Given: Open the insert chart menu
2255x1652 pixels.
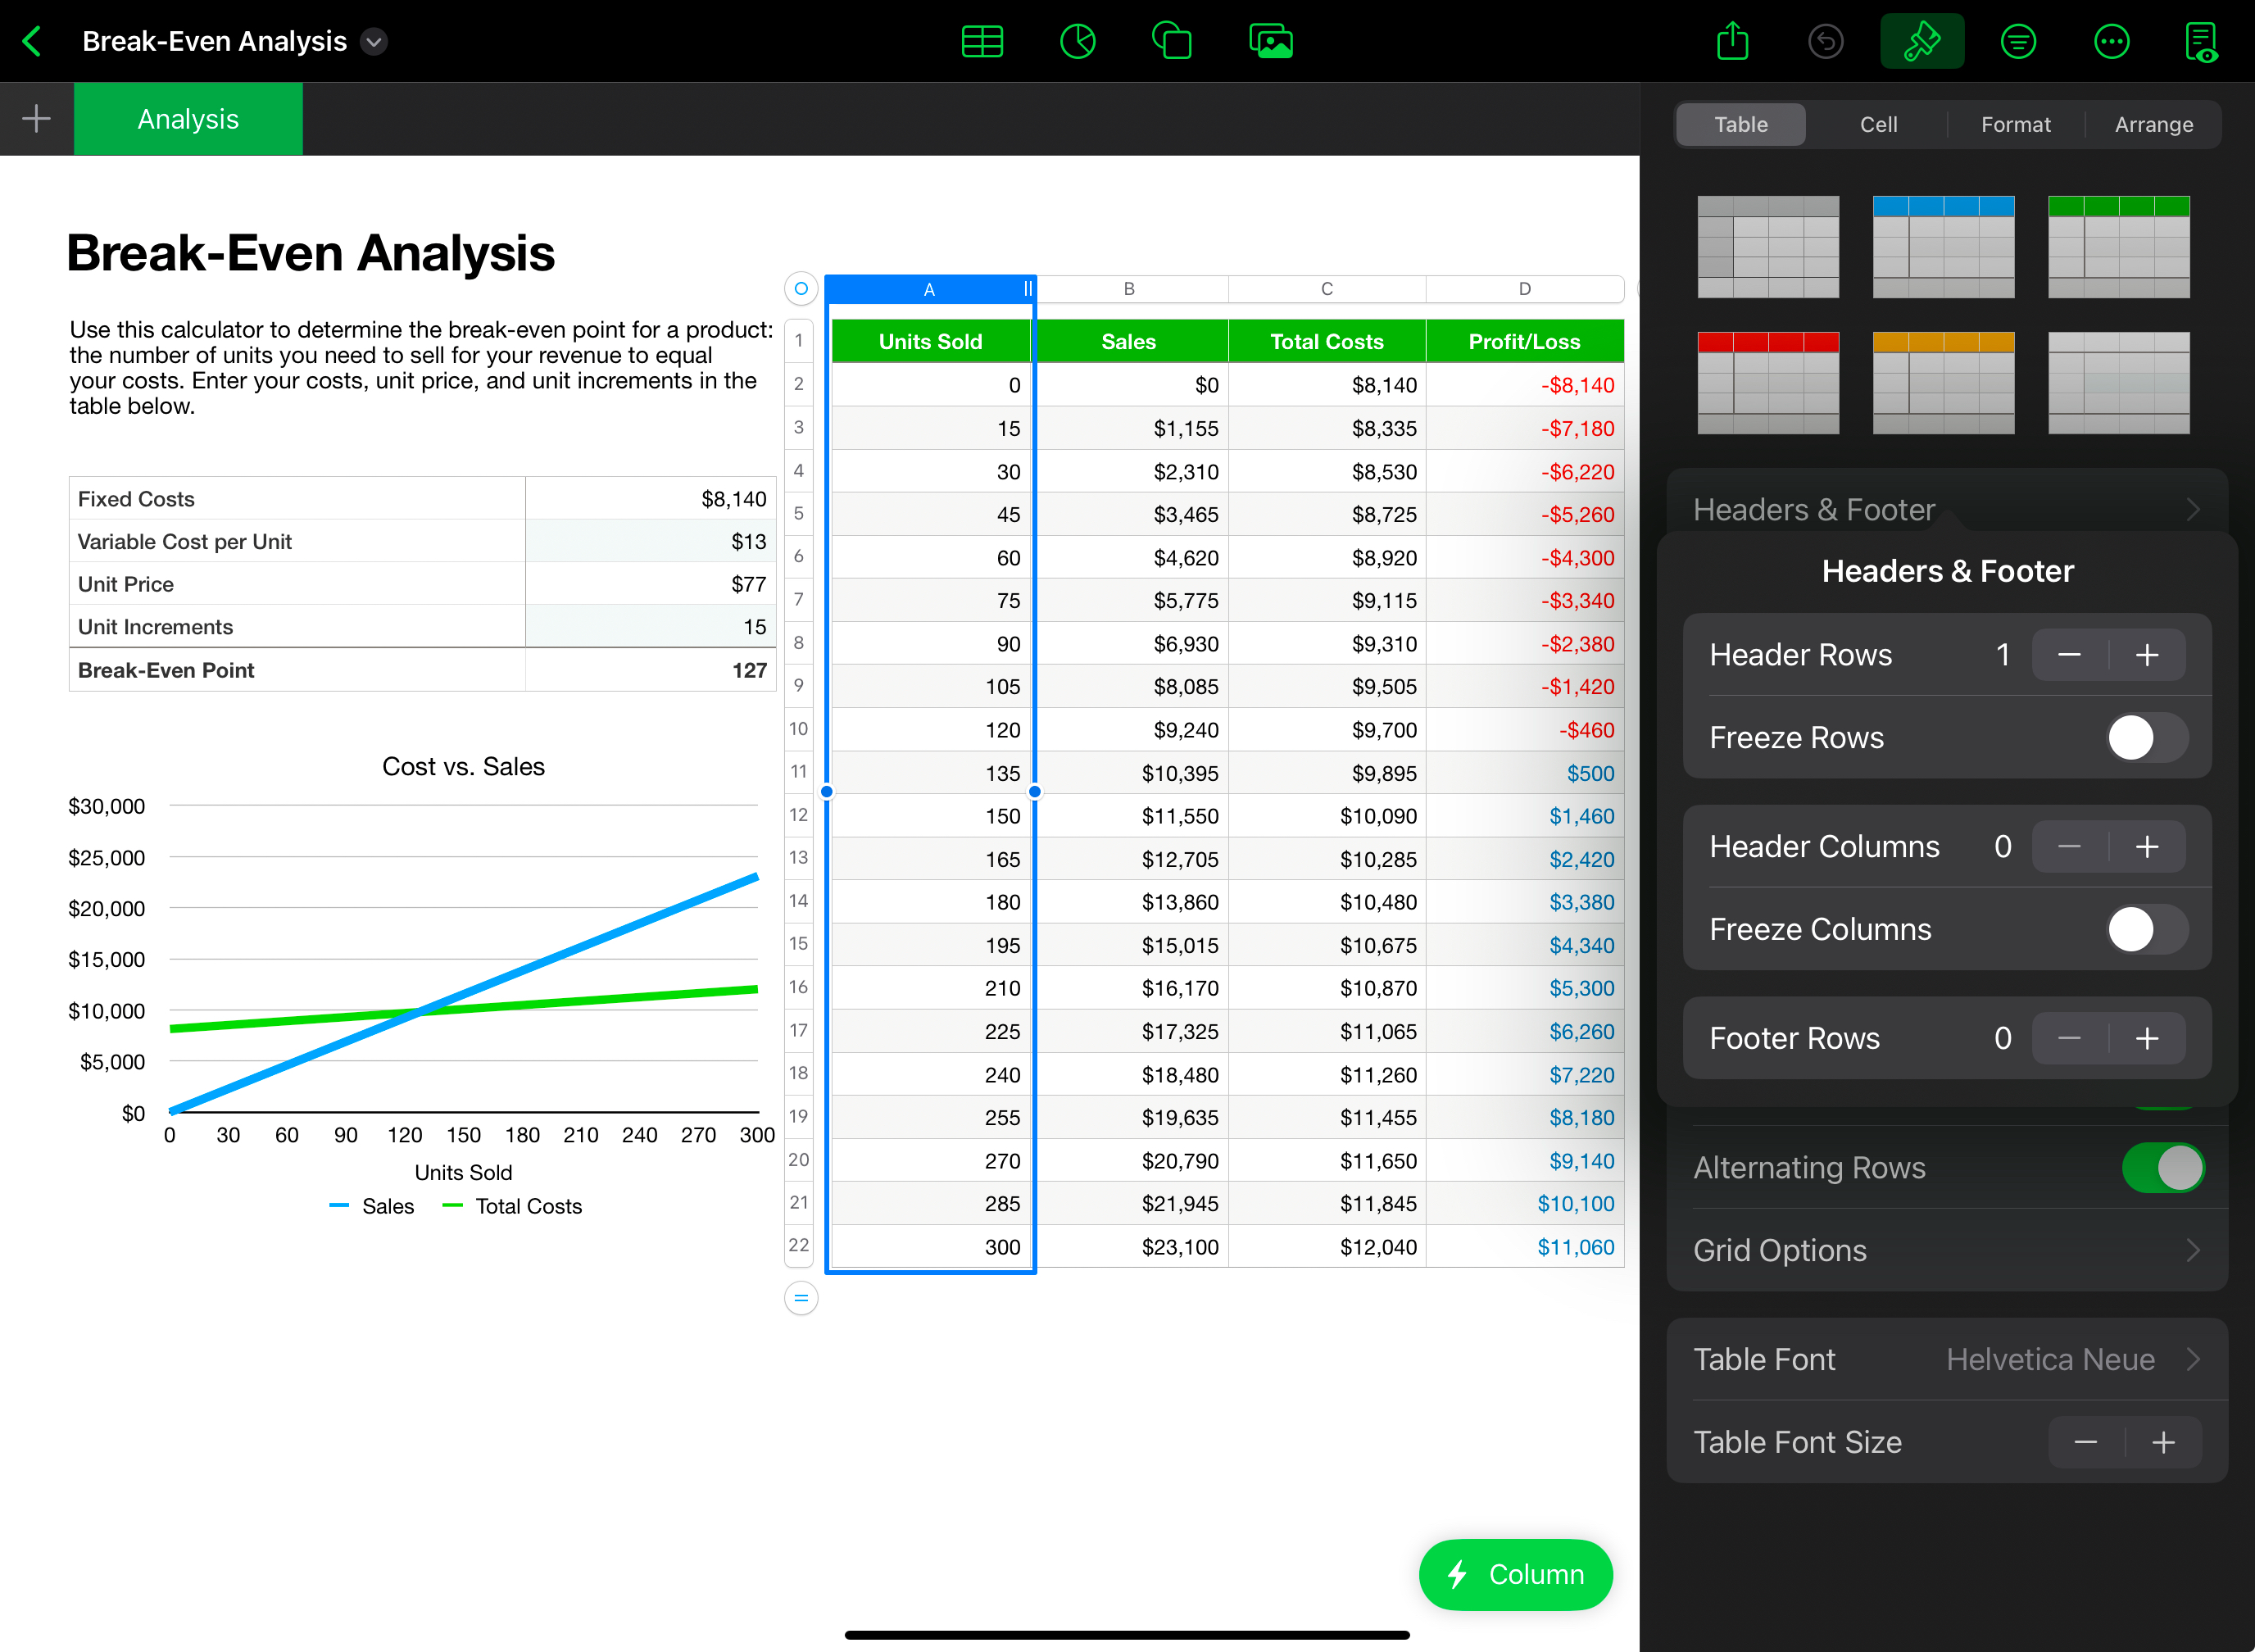Looking at the screenshot, I should click(x=1077, y=41).
